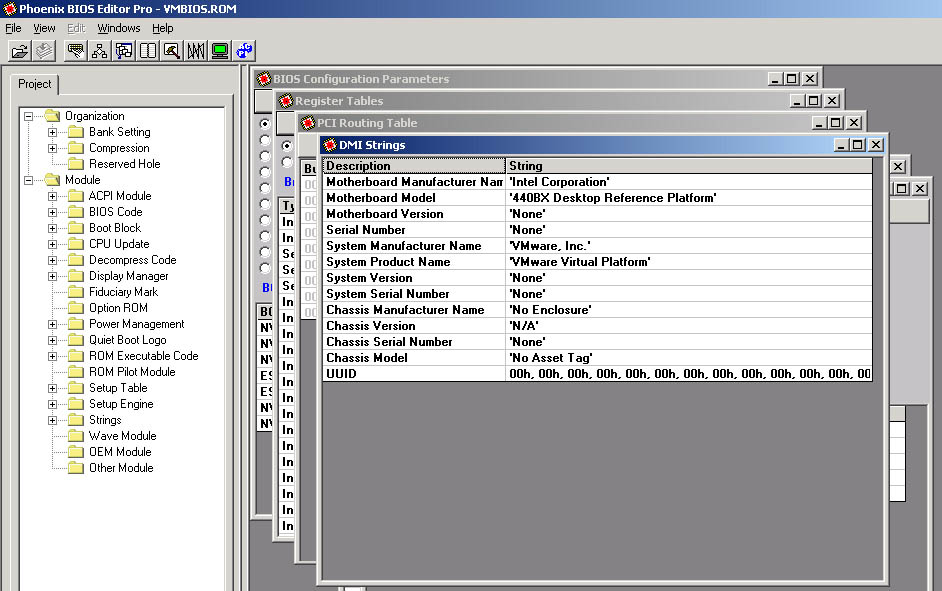The image size is (942, 591).
Task: Select topmost radio button in BIOS Configuration Parameters
Action: pos(265,124)
